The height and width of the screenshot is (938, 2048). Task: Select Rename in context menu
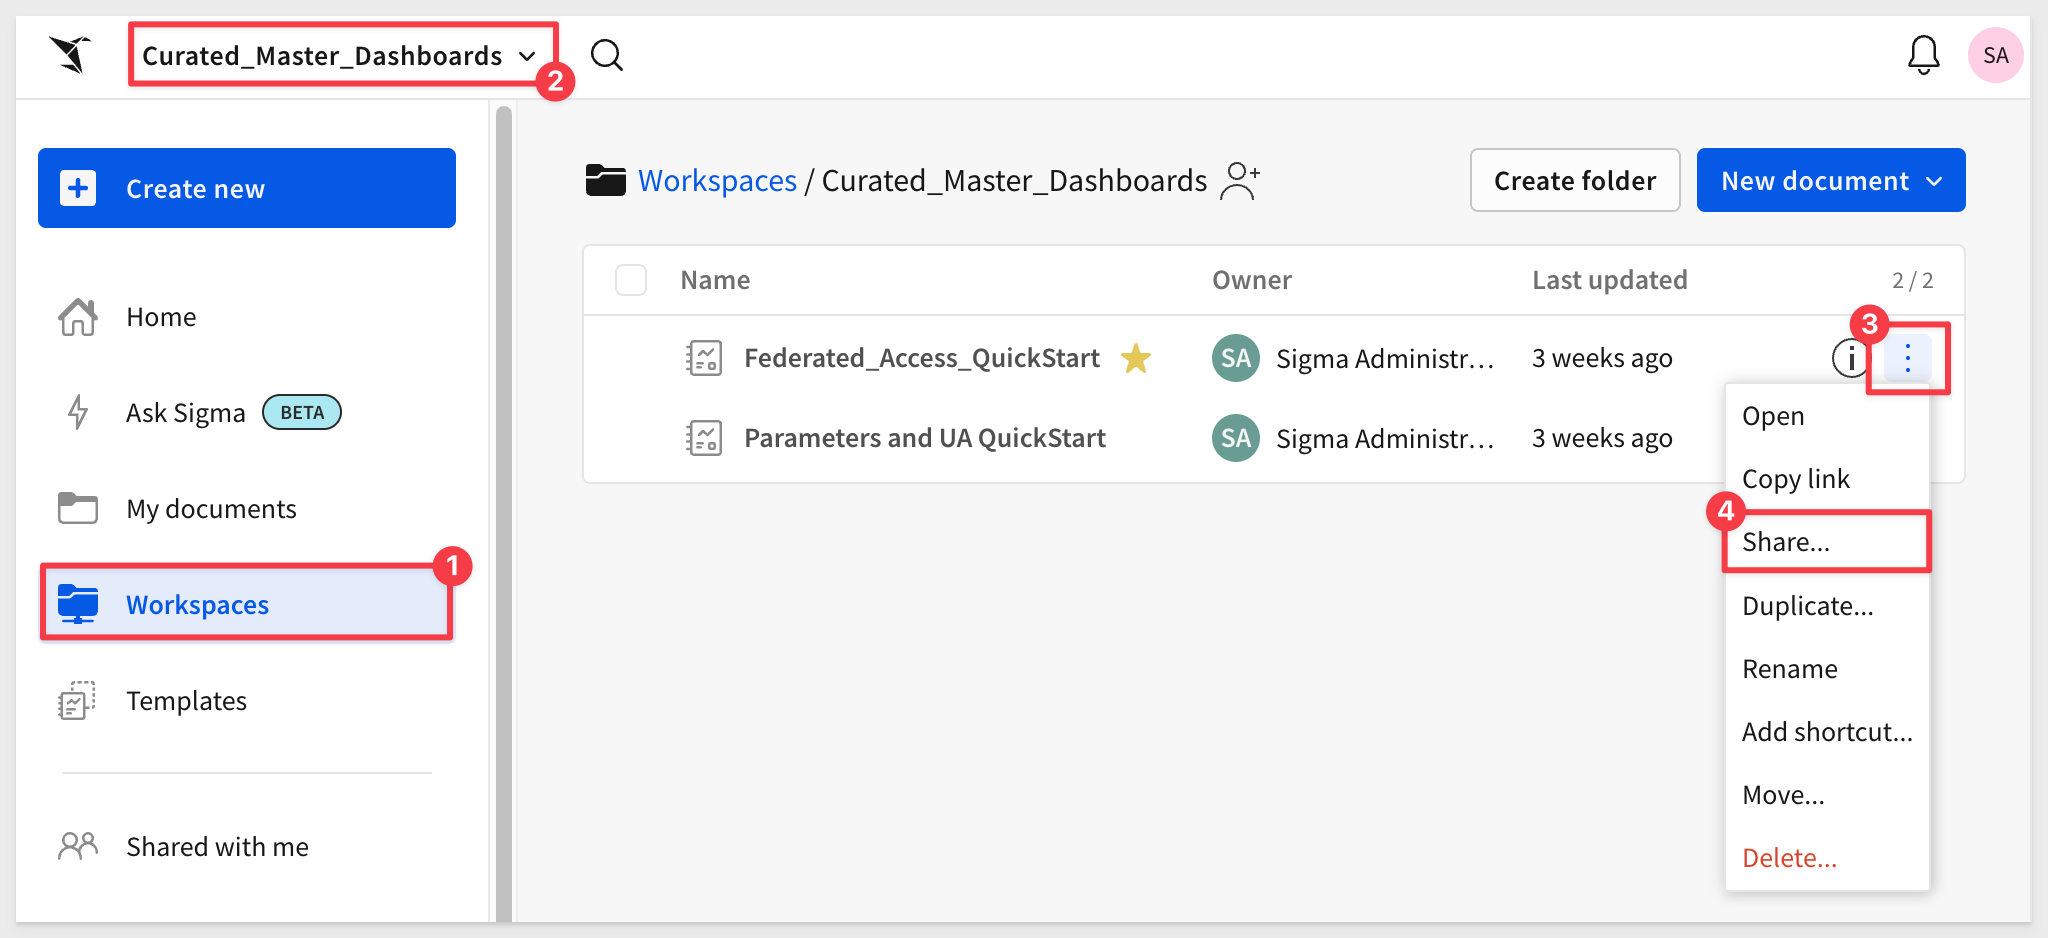pos(1827,669)
